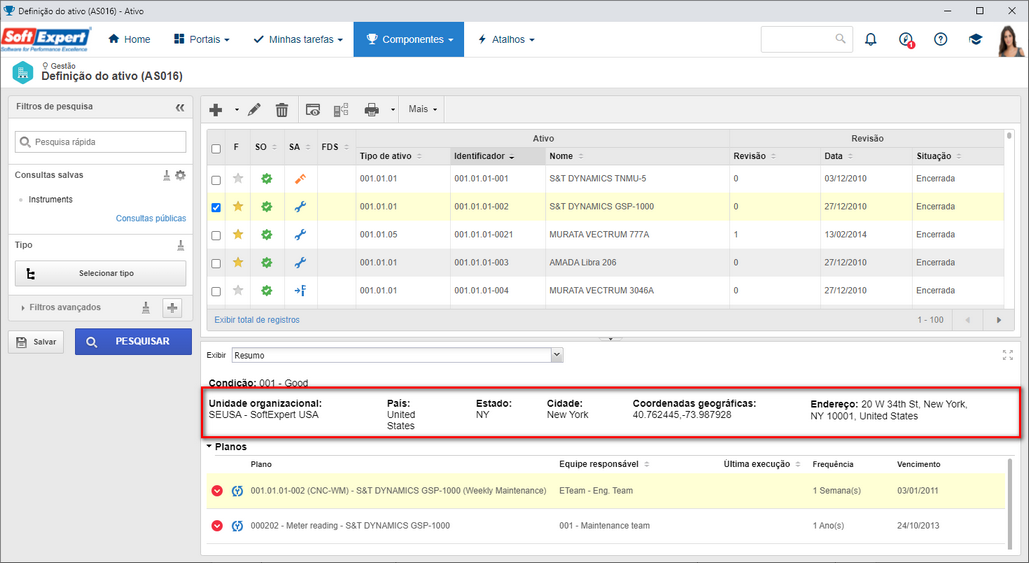Viewport: 1029px width, 563px height.
Task: Open the Consultas públicas link
Action: 151,219
